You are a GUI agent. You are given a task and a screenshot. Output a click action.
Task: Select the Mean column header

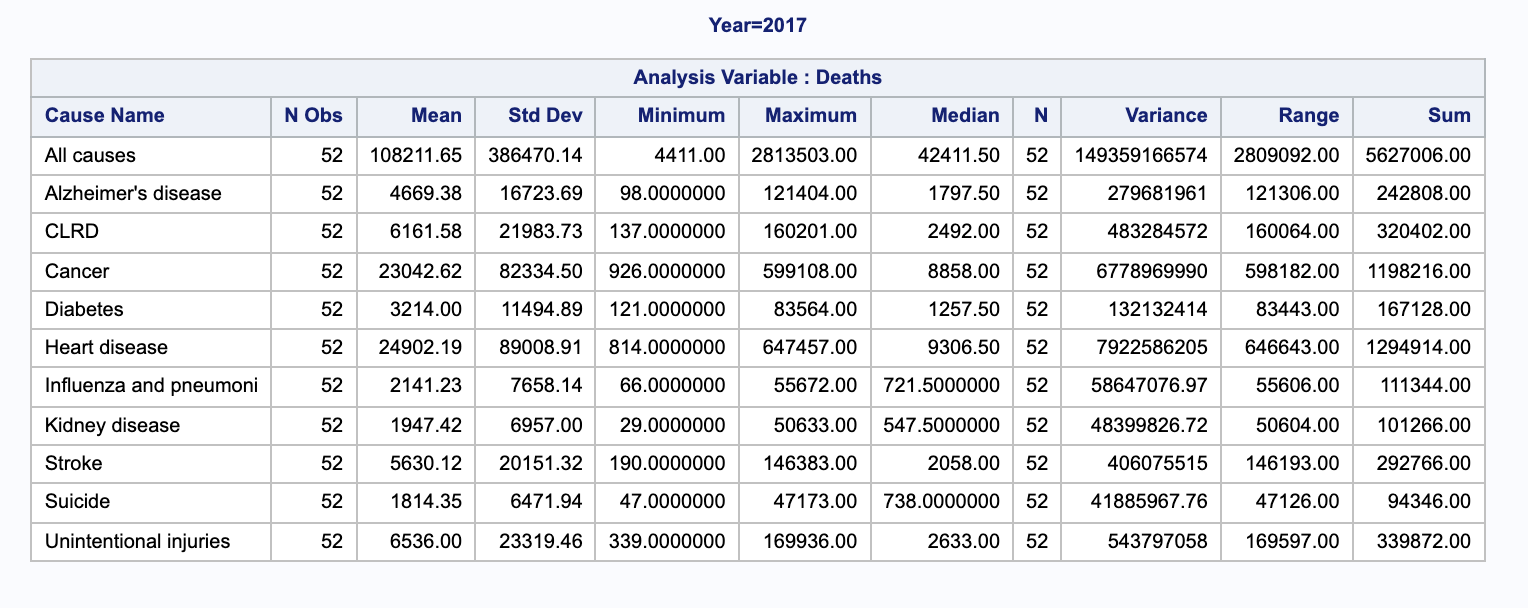point(437,116)
